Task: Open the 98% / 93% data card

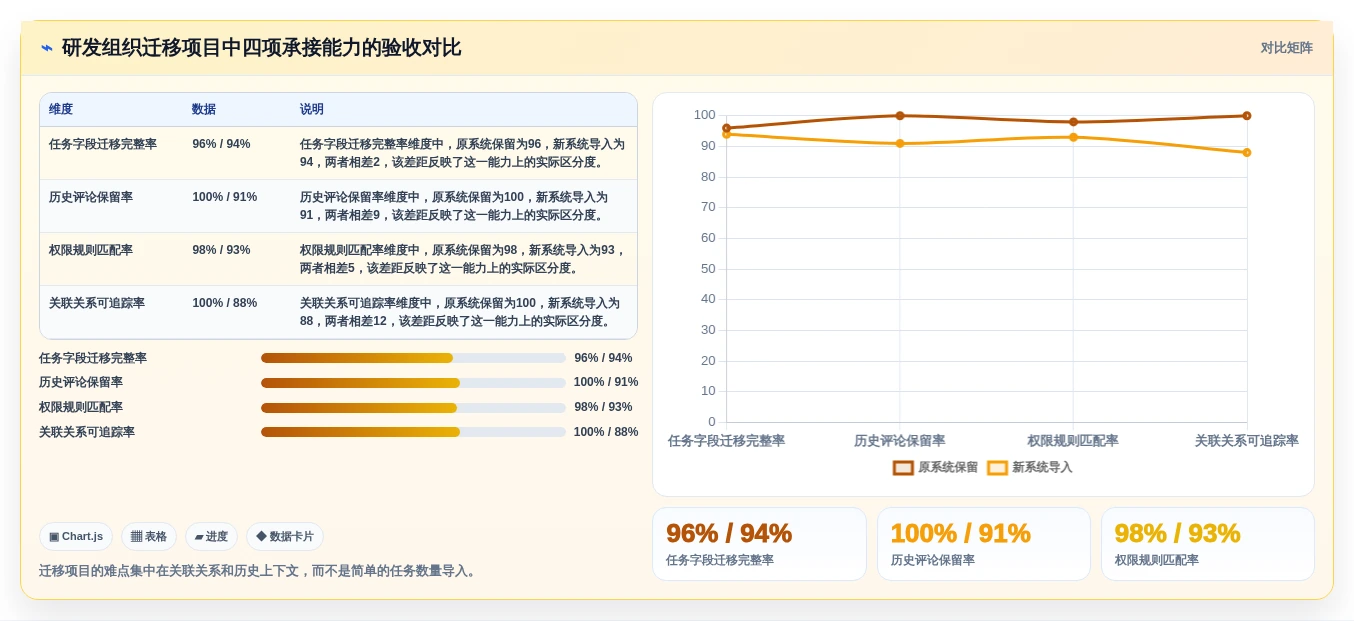Action: coord(1208,544)
